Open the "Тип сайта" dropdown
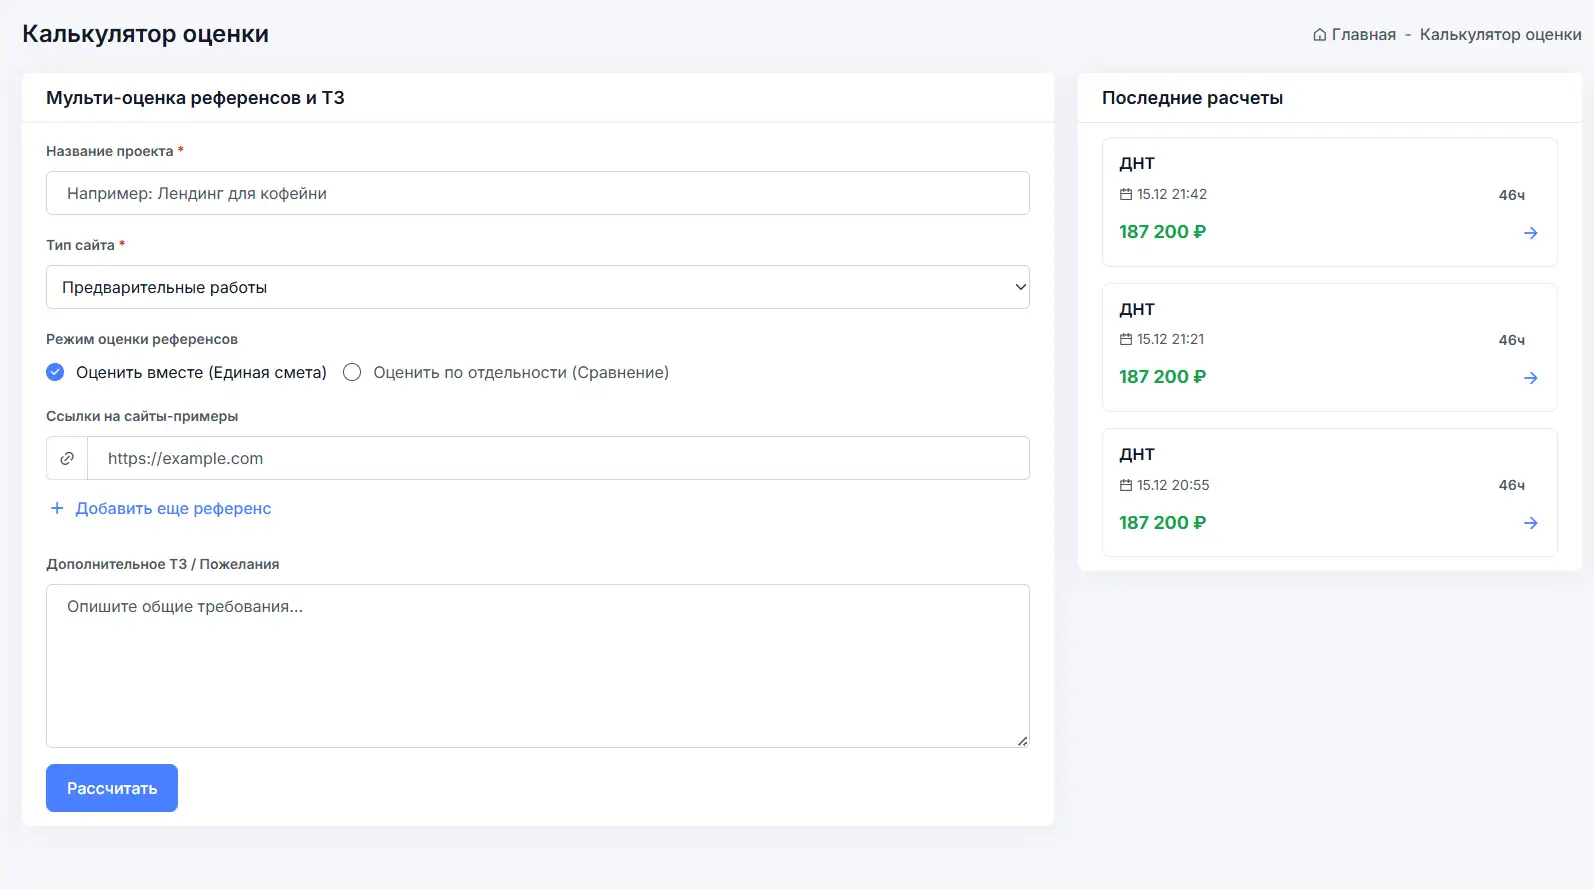This screenshot has width=1594, height=889. [x=537, y=287]
